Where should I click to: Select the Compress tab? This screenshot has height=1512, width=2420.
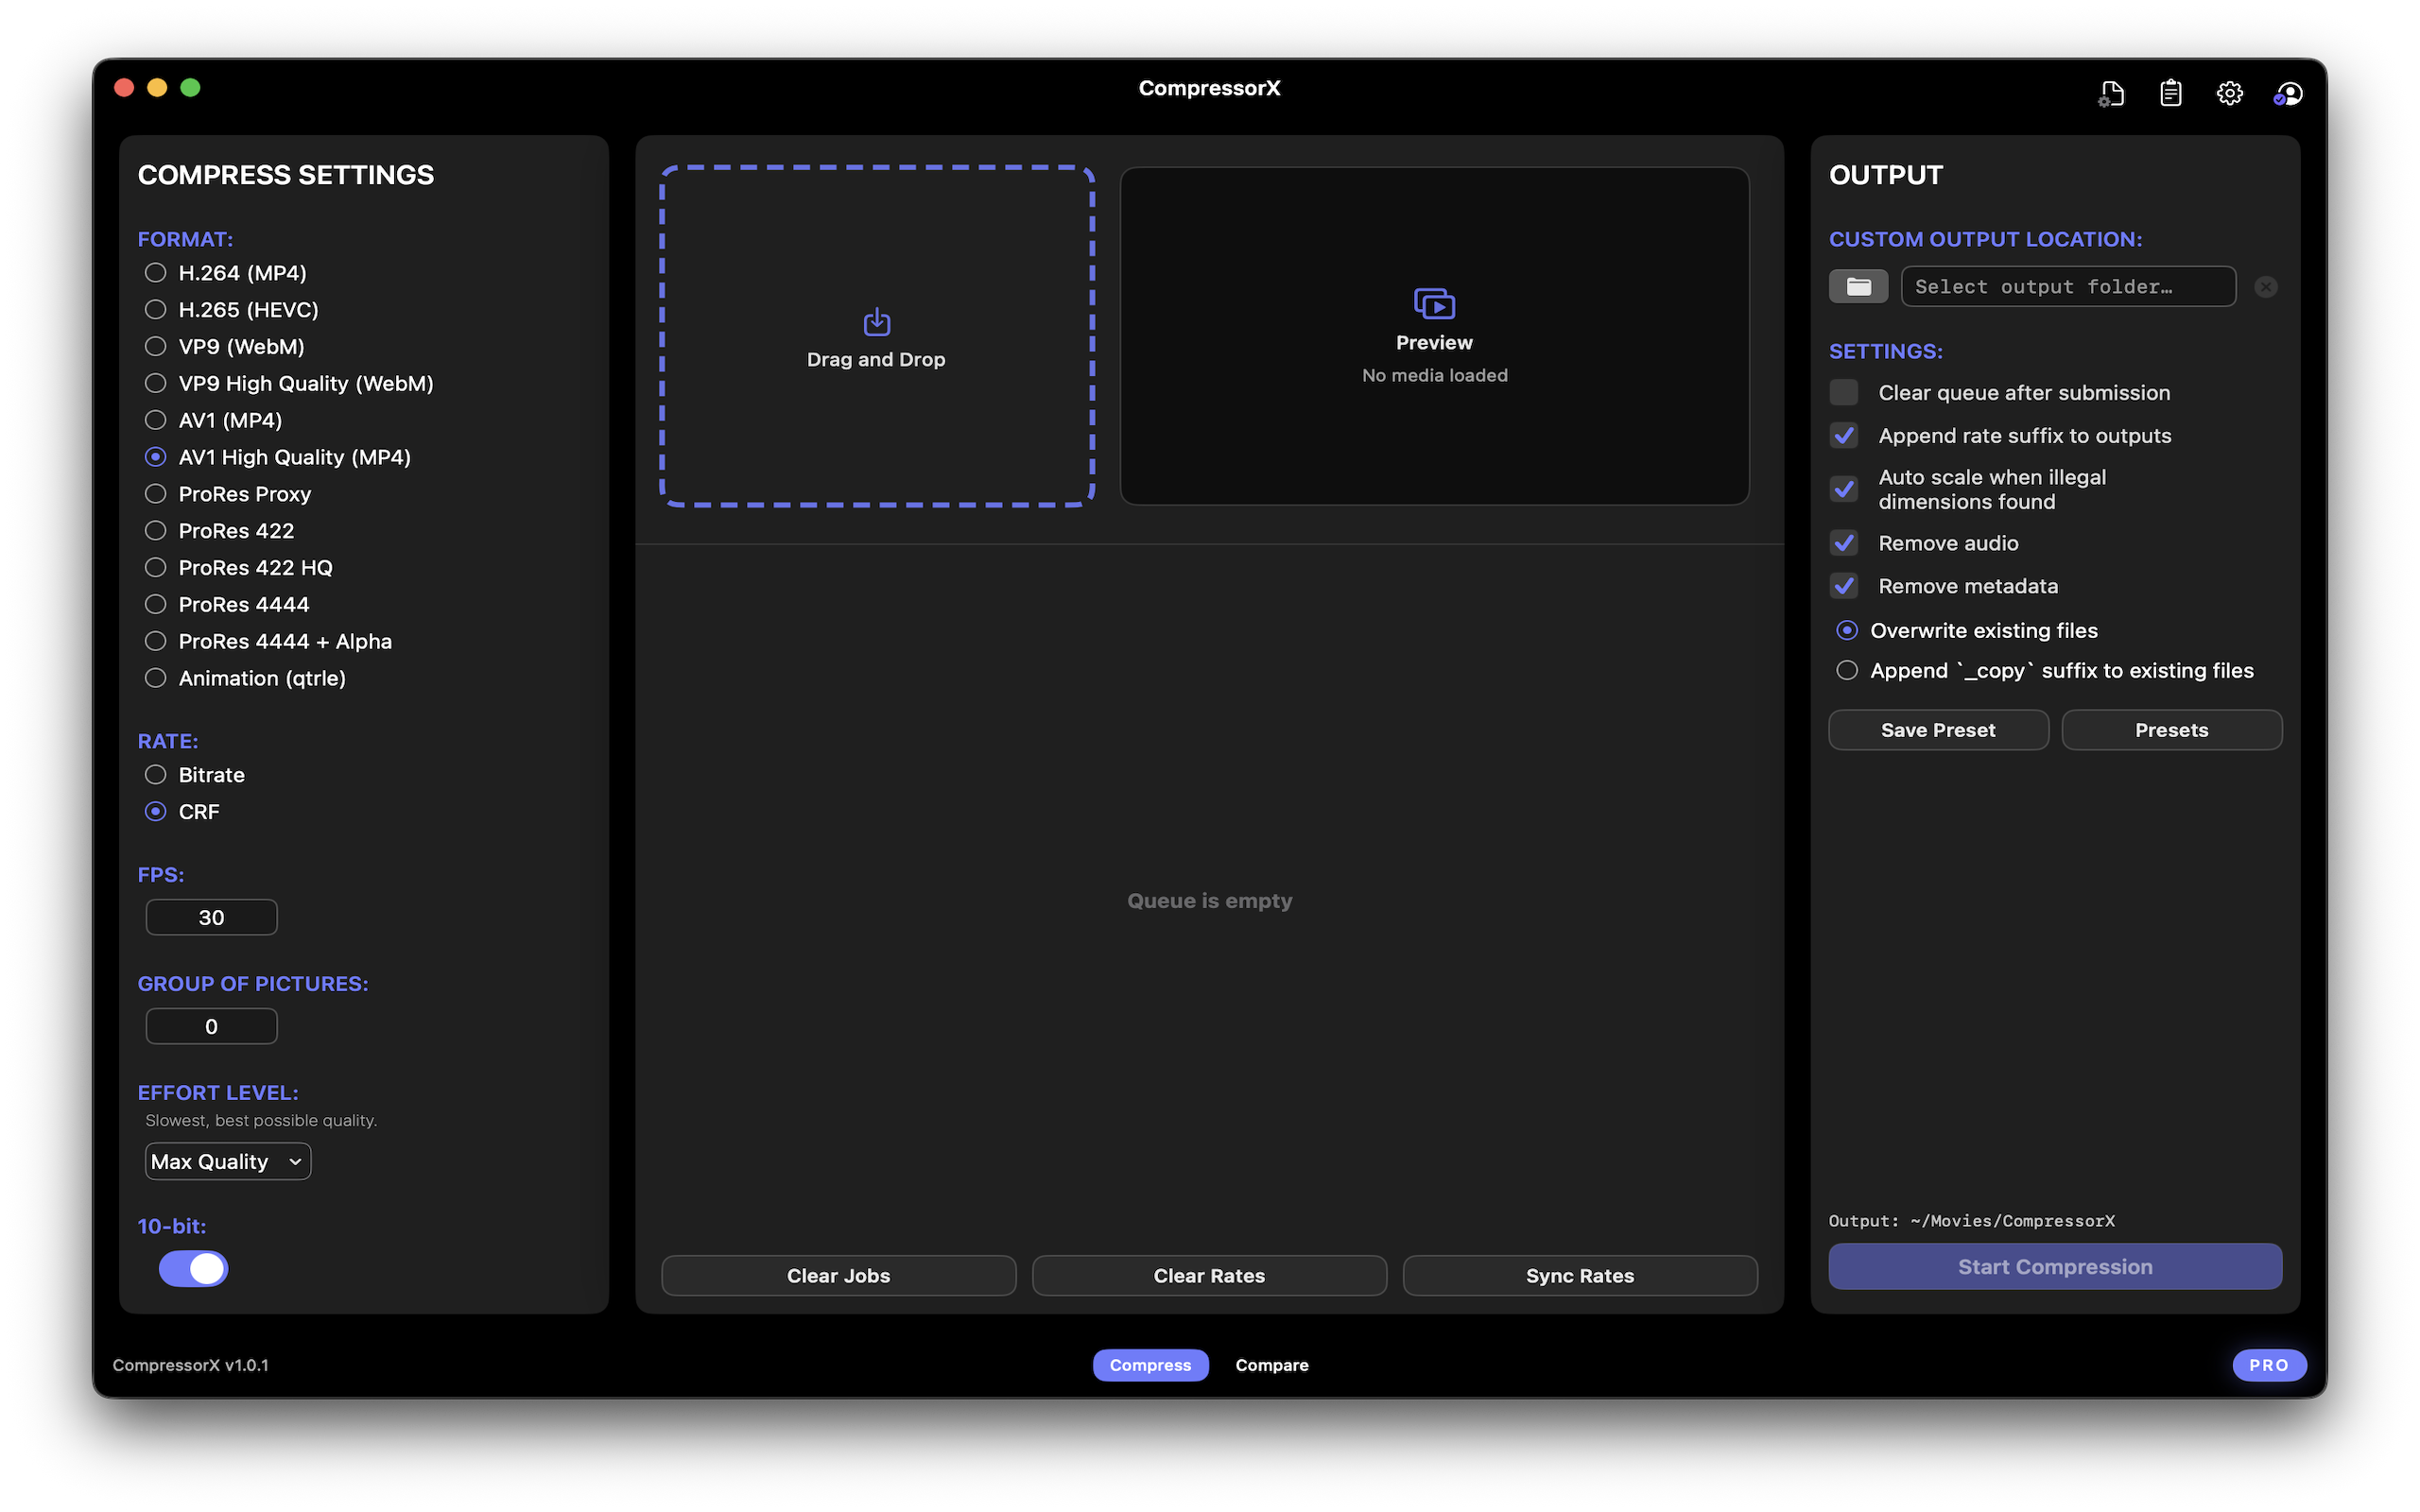[x=1150, y=1364]
